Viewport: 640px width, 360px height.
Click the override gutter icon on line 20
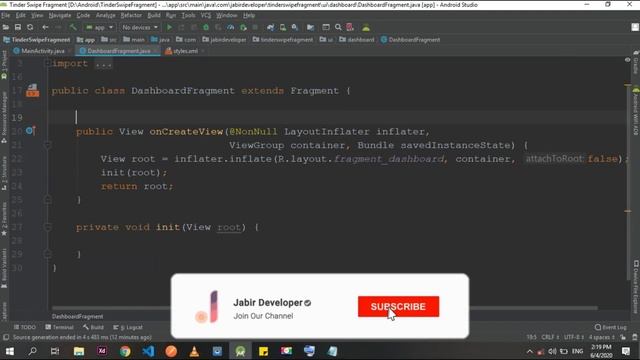coord(30,131)
